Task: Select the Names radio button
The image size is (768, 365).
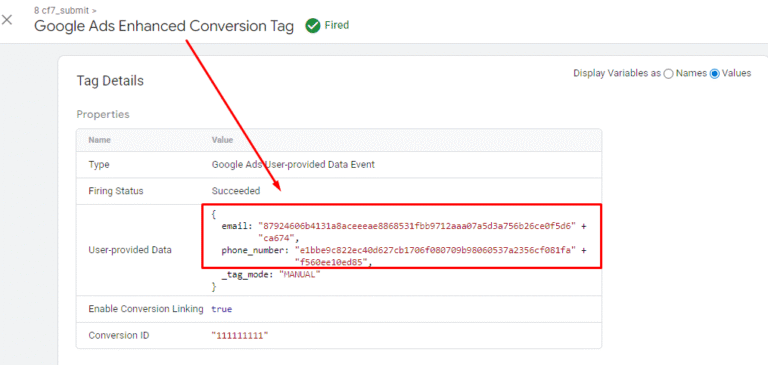Action: coord(669,74)
